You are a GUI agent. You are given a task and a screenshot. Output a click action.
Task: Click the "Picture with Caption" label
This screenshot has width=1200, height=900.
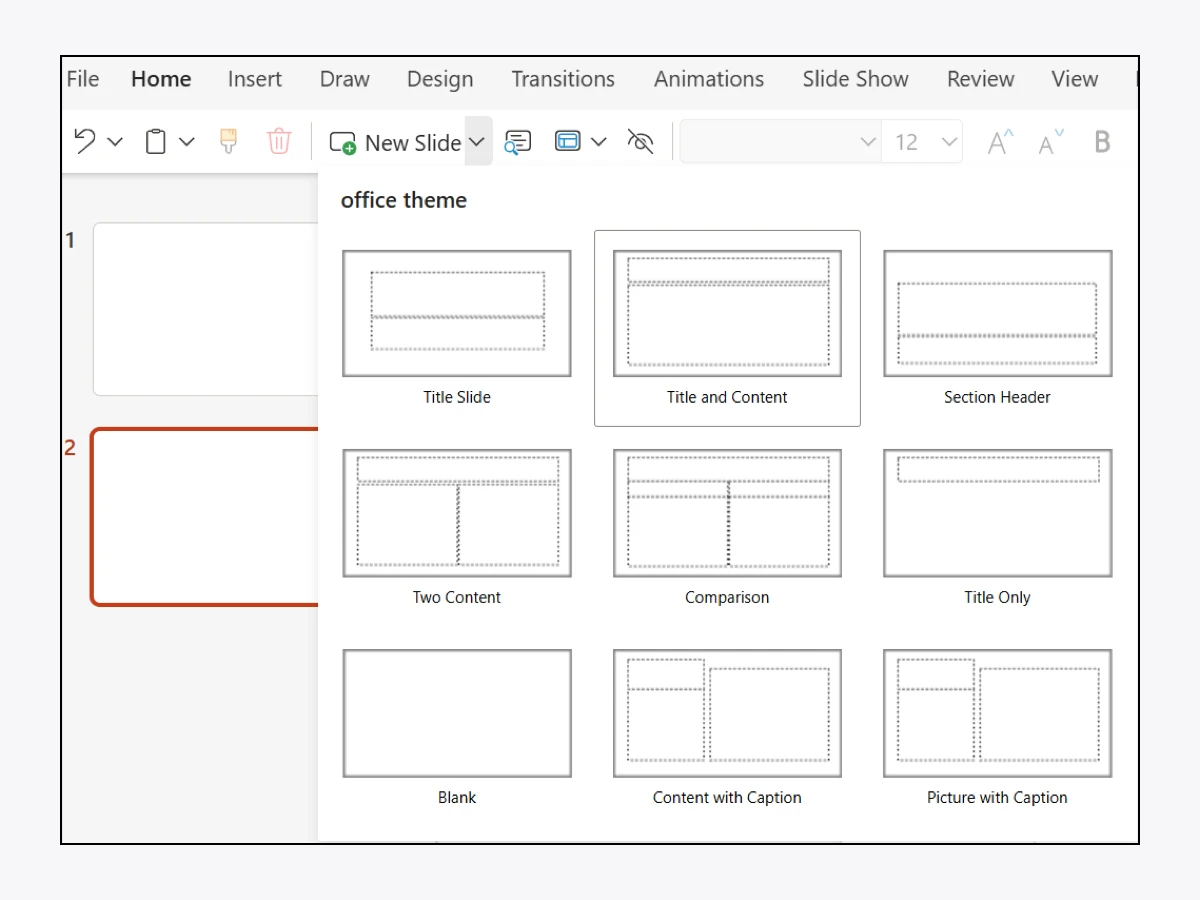click(997, 797)
